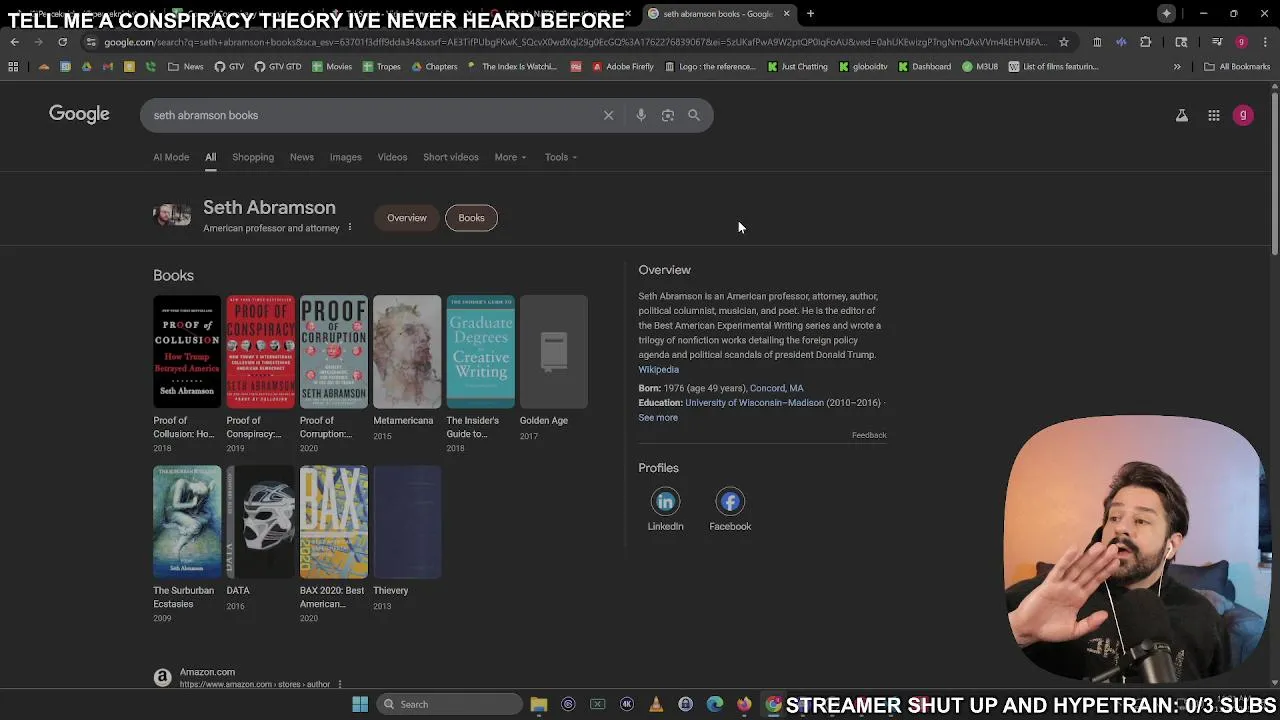Open the Metamericana book cover
Viewport: 1280px width, 720px height.
click(407, 352)
